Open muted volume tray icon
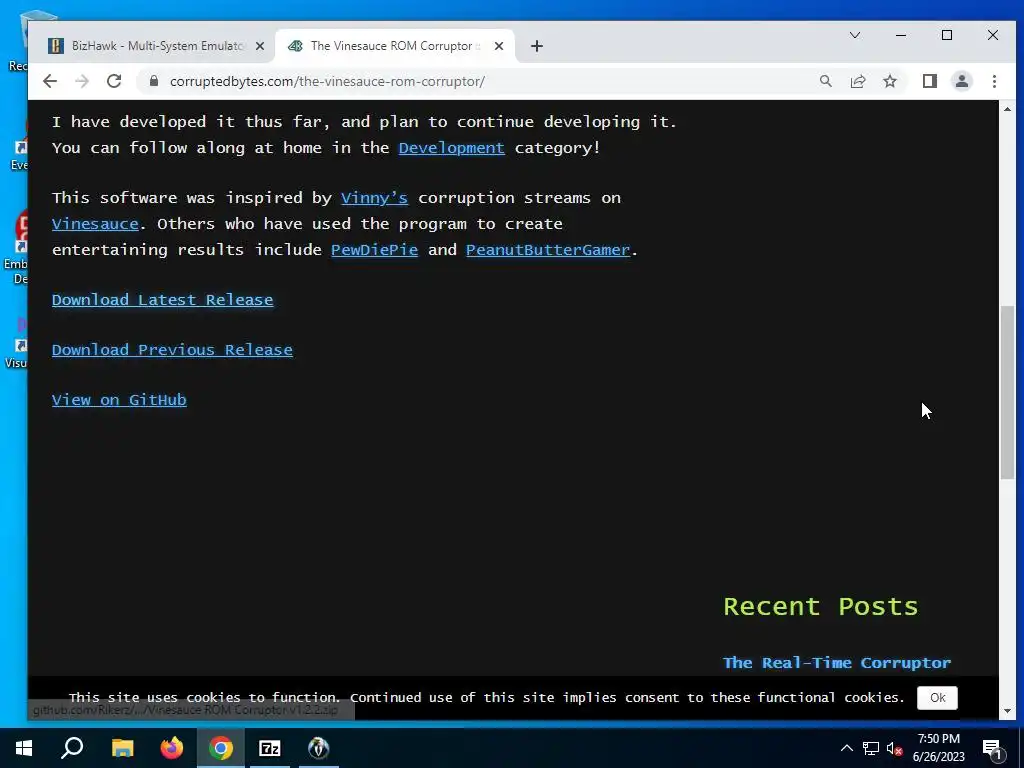This screenshot has width=1024, height=768. pos(894,748)
